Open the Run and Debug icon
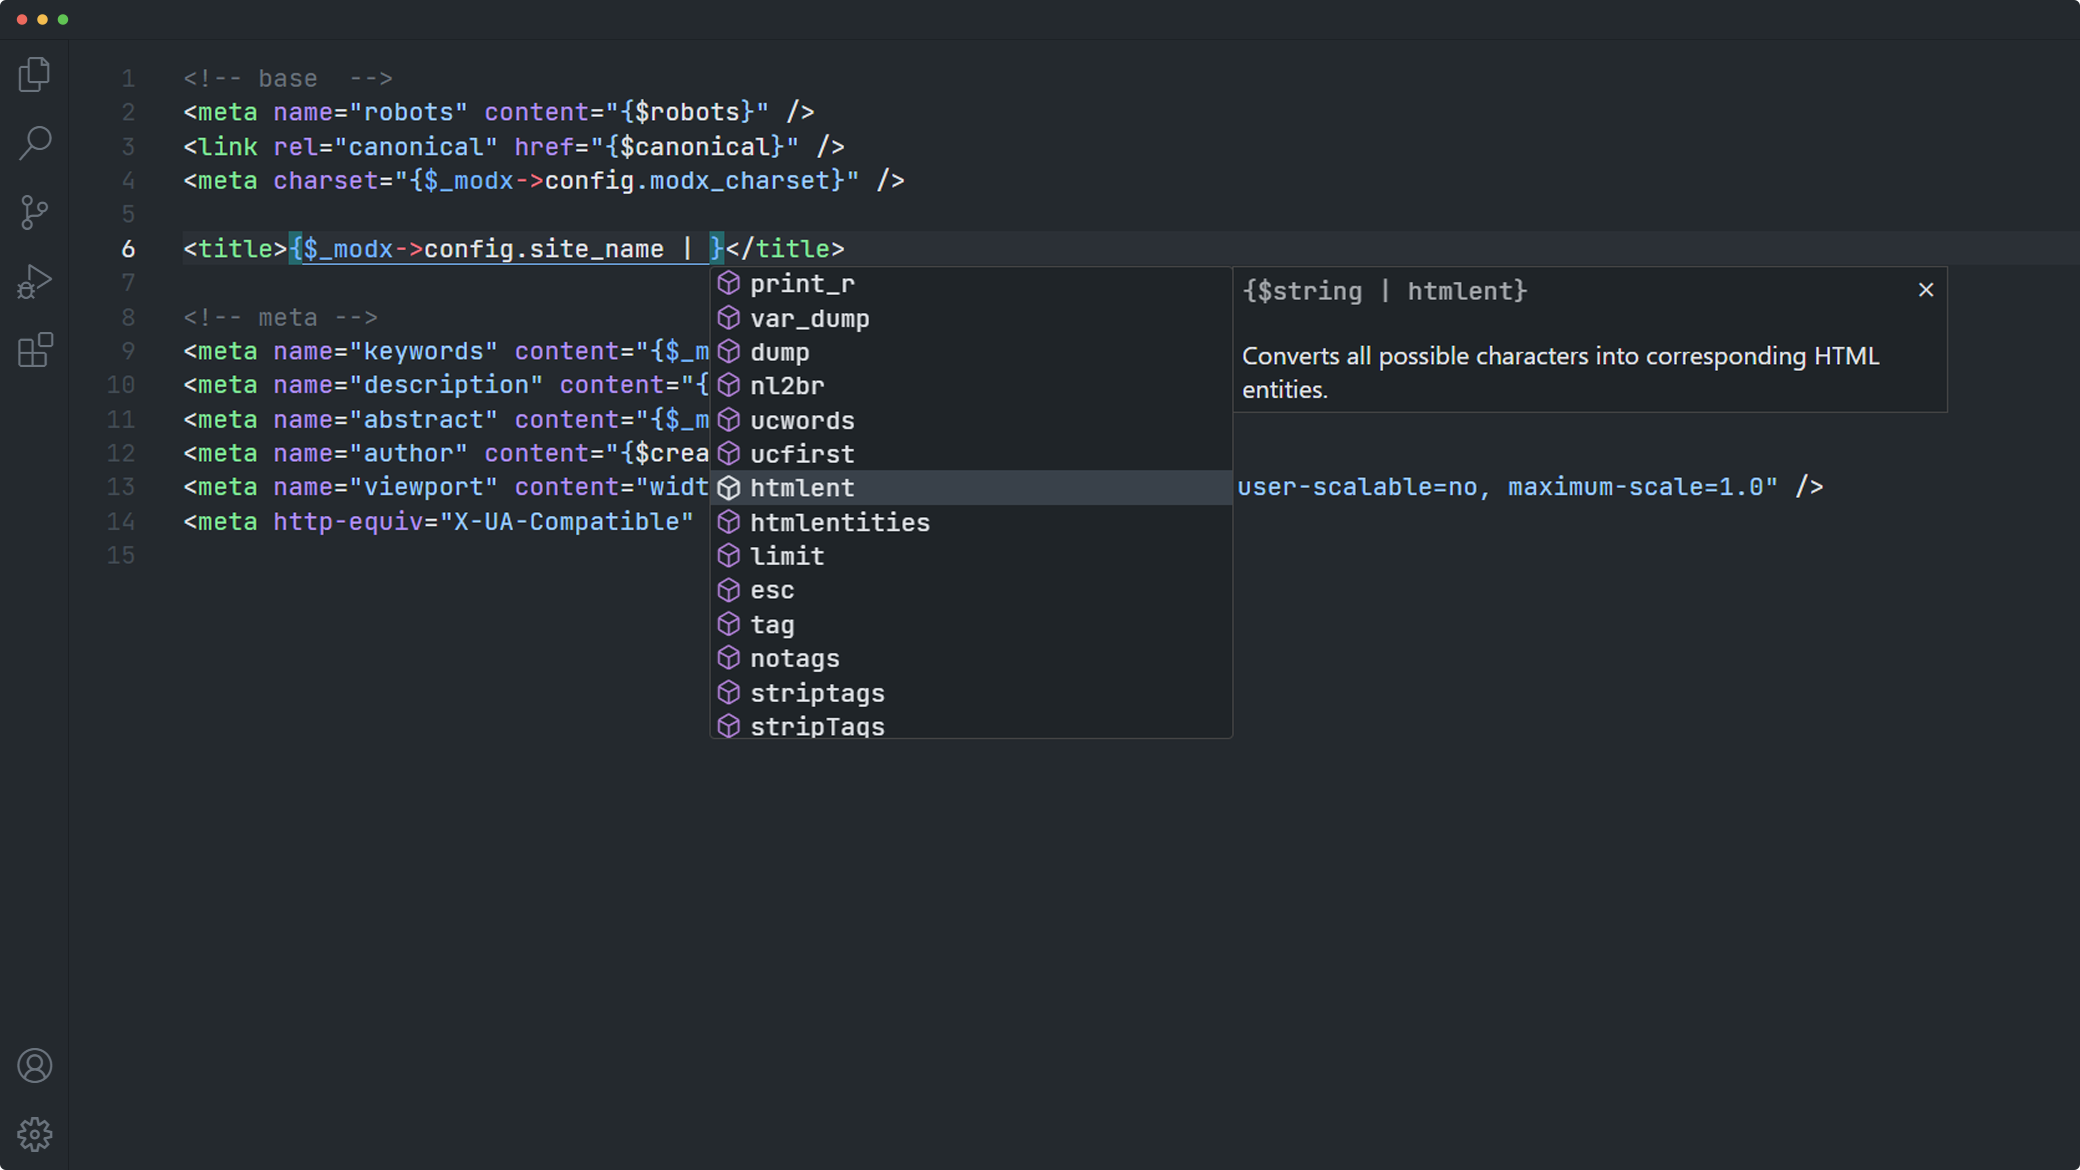 point(35,281)
